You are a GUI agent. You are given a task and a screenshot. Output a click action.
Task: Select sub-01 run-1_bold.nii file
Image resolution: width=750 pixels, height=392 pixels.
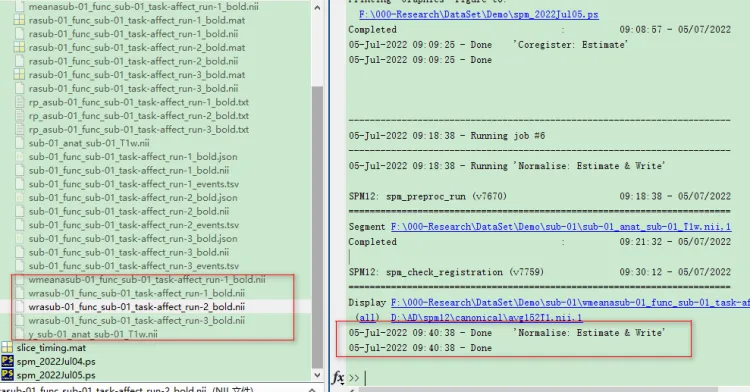tap(129, 170)
